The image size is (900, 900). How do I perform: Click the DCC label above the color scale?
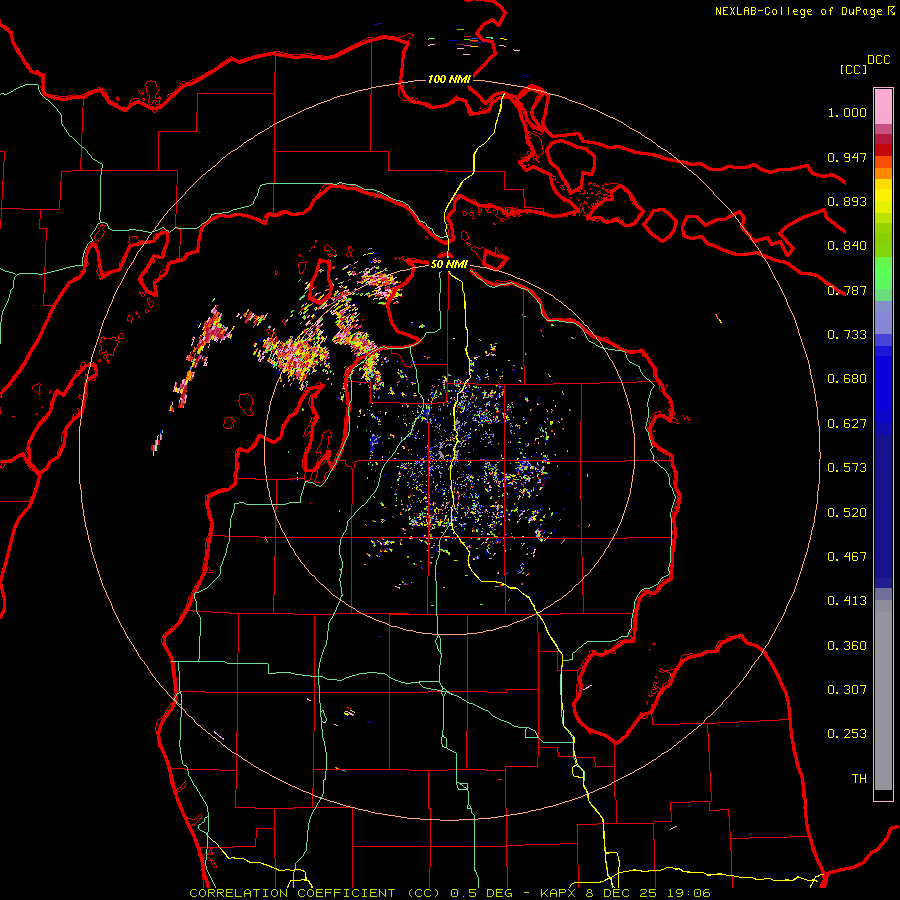879,60
